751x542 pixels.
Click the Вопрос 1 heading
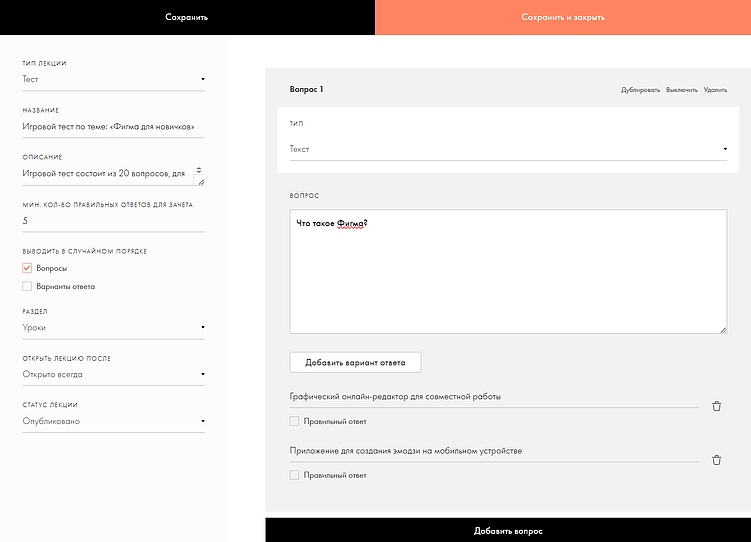pos(307,89)
